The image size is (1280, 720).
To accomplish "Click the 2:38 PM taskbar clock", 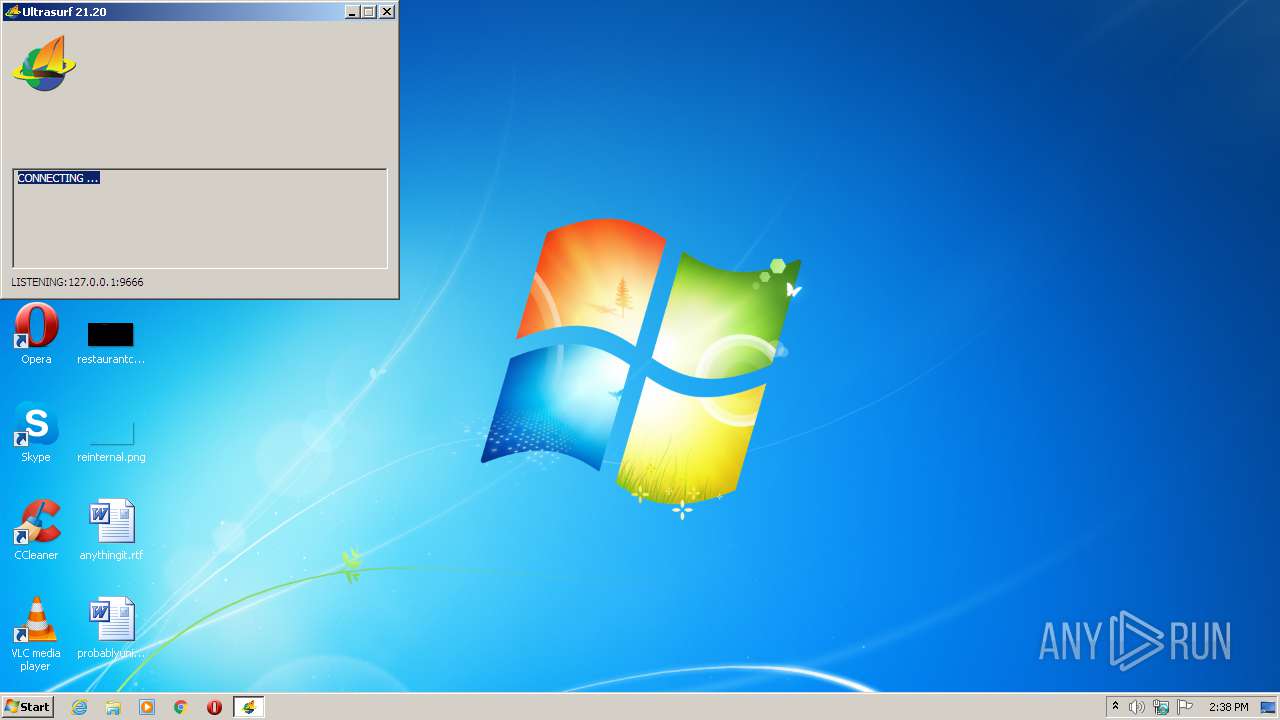I will pos(1228,707).
